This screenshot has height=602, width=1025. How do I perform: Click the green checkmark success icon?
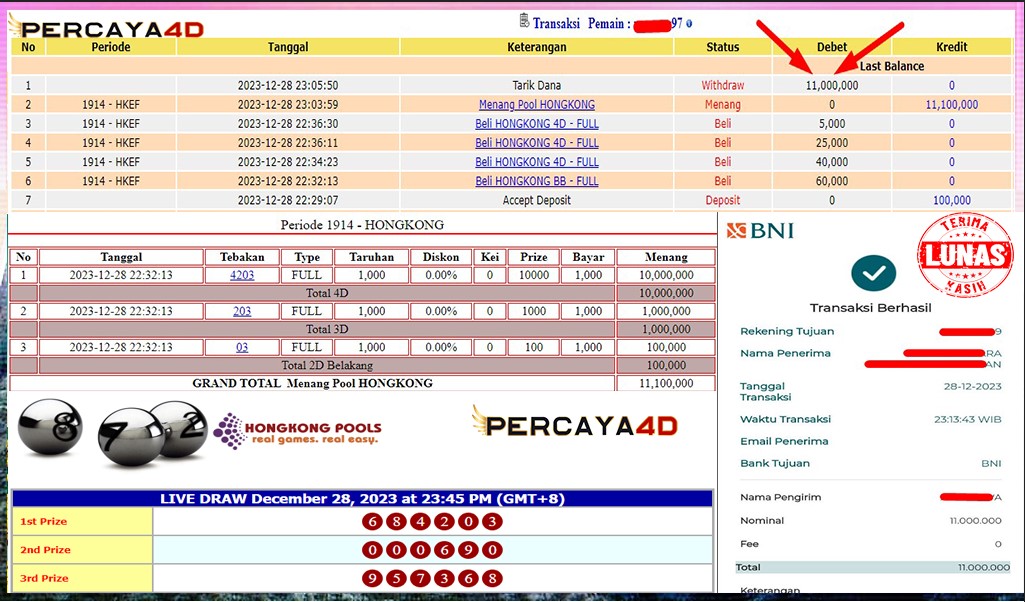pyautogui.click(x=873, y=272)
